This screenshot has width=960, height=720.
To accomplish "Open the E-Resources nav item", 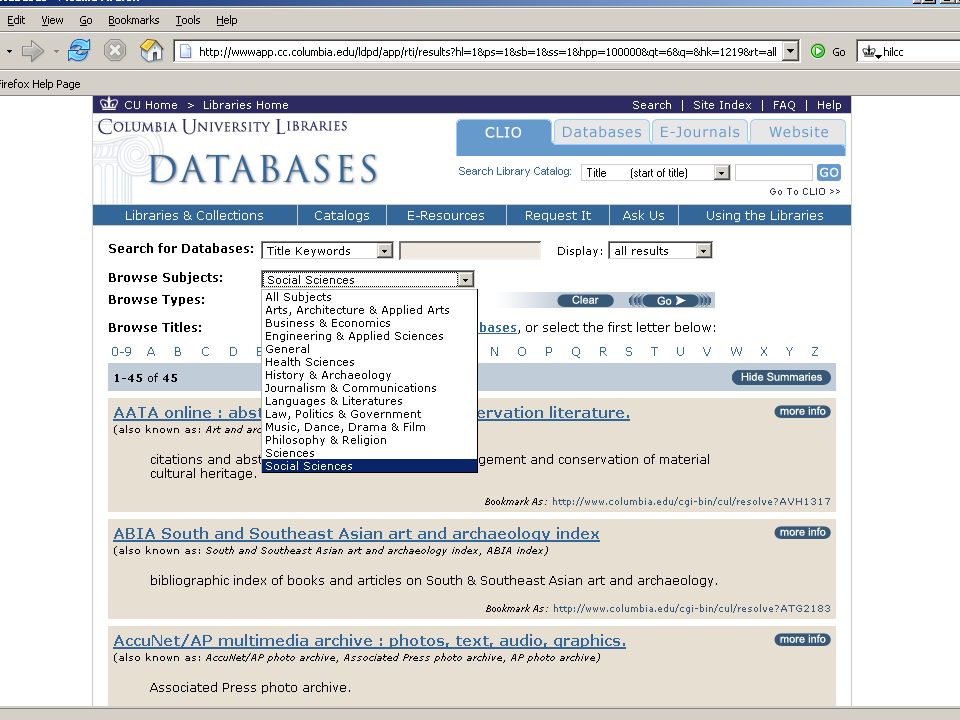I will (x=446, y=216).
